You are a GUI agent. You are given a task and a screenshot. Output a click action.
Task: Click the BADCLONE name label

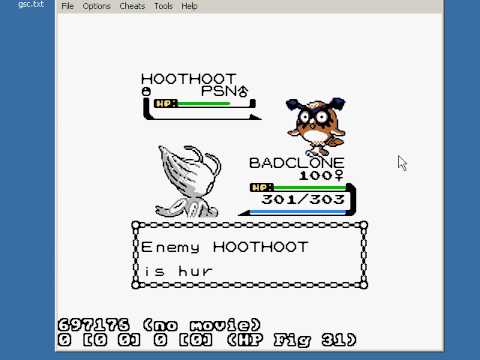(x=296, y=163)
